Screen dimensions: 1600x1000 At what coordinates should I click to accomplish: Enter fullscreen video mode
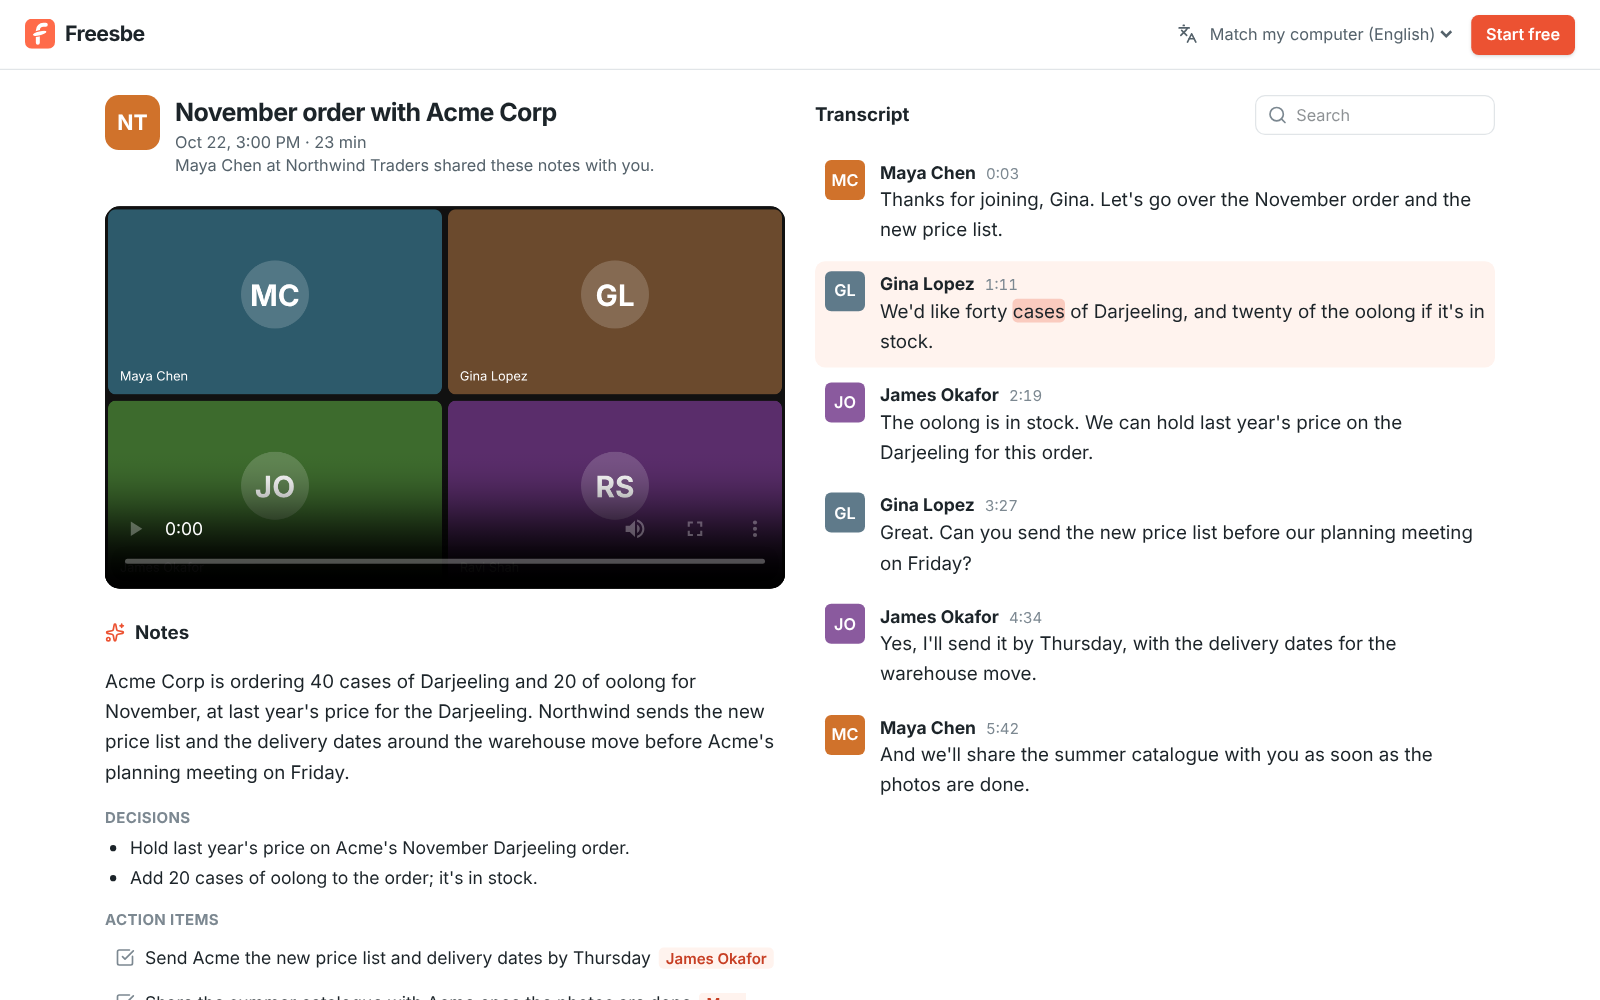(695, 529)
